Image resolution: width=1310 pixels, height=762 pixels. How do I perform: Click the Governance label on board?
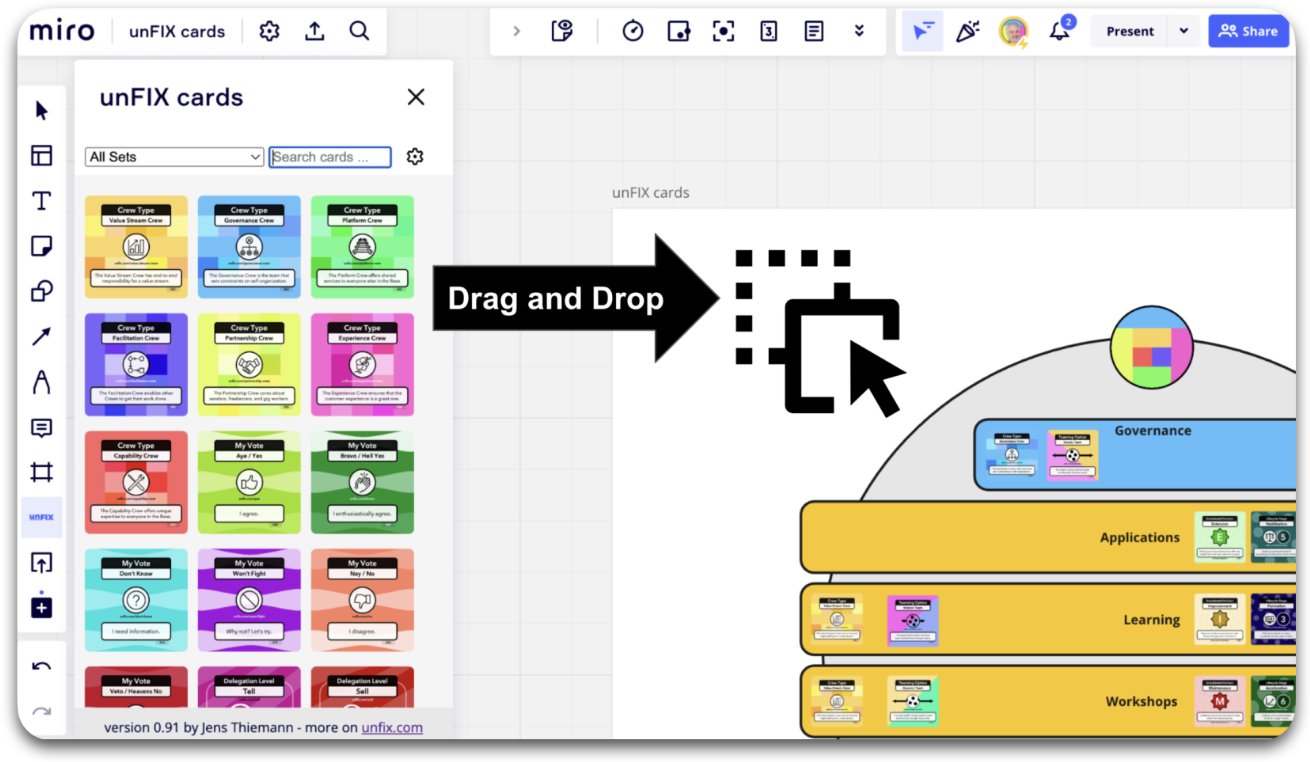coord(1153,431)
